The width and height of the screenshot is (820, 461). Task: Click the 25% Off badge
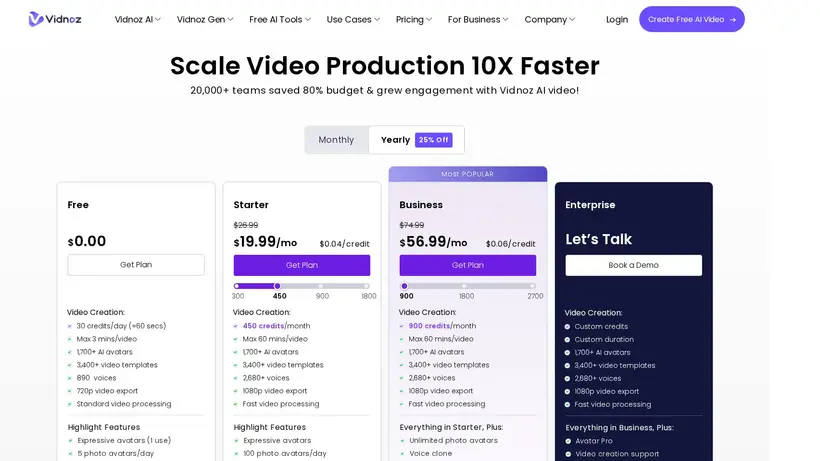click(x=434, y=140)
